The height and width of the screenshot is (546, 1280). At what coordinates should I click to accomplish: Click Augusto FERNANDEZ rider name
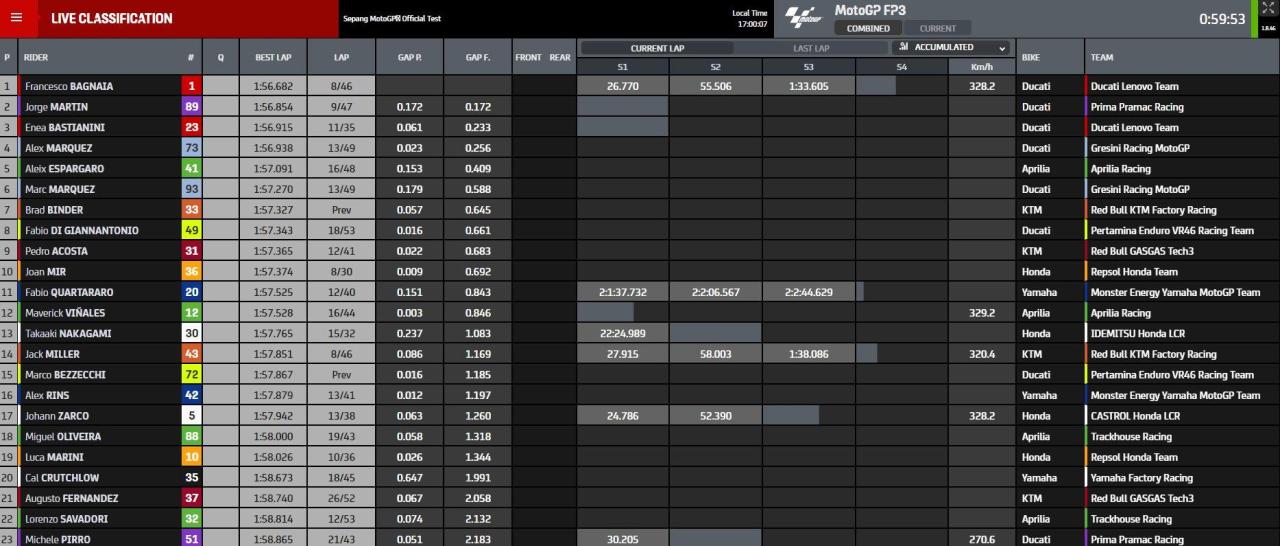pyautogui.click(x=71, y=498)
